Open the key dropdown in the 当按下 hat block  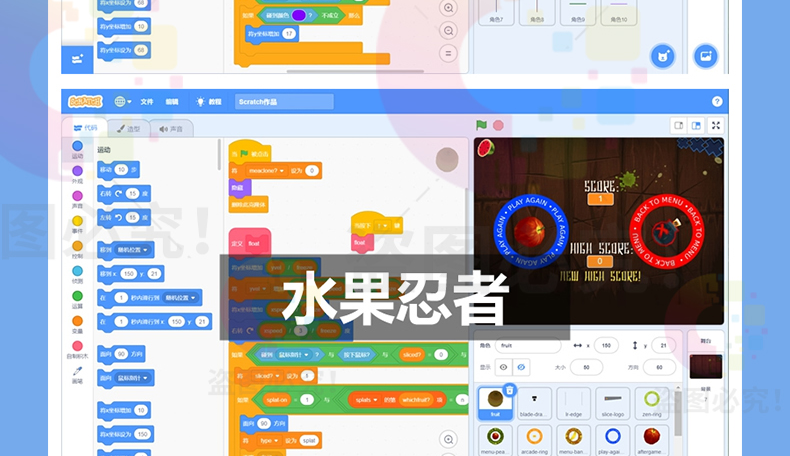(382, 226)
